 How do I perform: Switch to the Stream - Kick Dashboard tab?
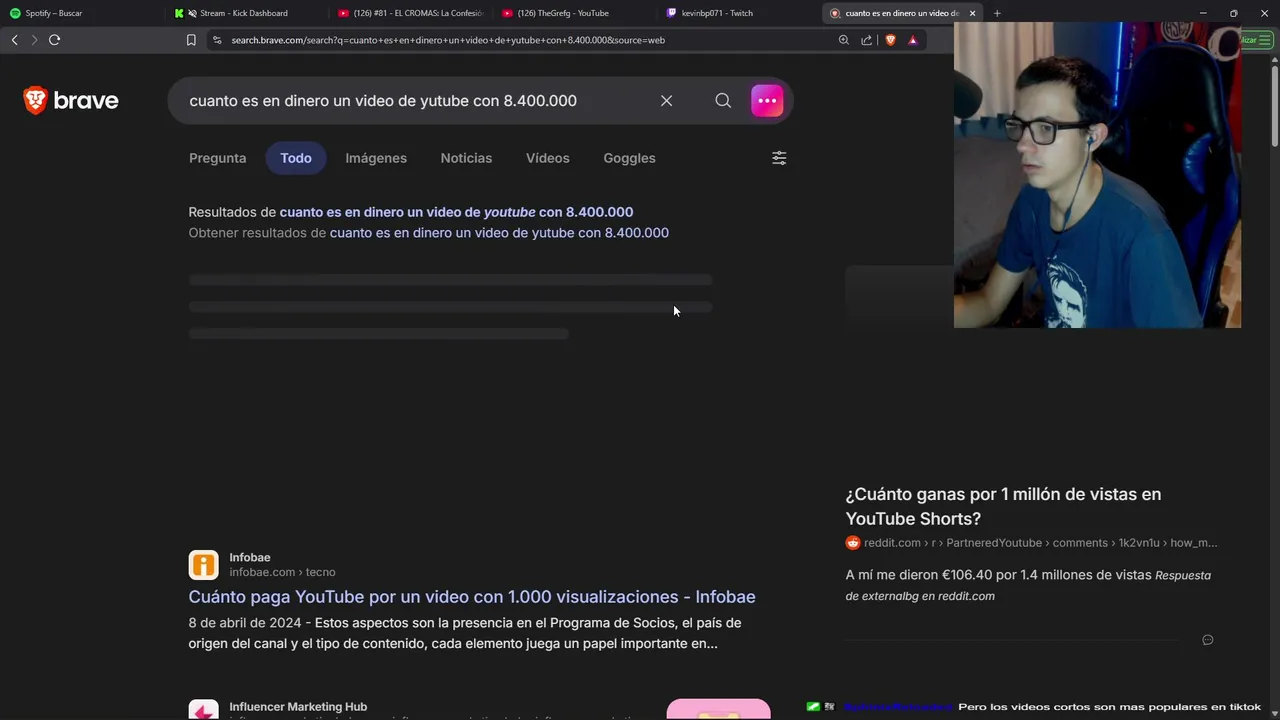tap(236, 13)
